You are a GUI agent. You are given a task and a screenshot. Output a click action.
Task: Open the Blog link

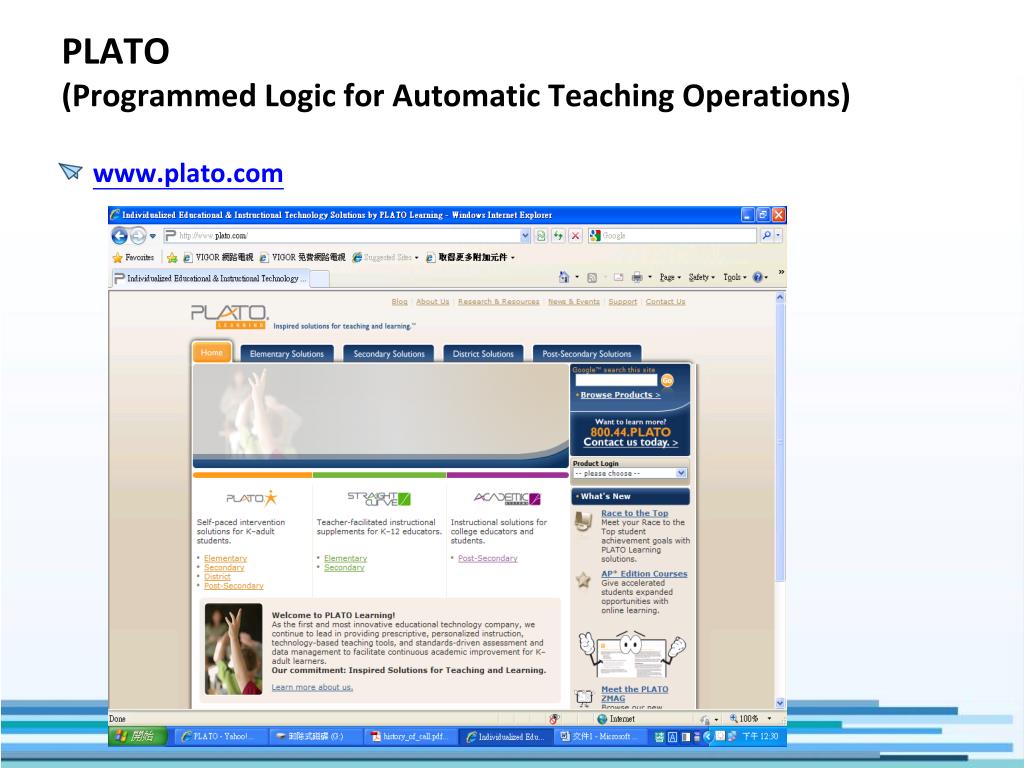coord(399,302)
